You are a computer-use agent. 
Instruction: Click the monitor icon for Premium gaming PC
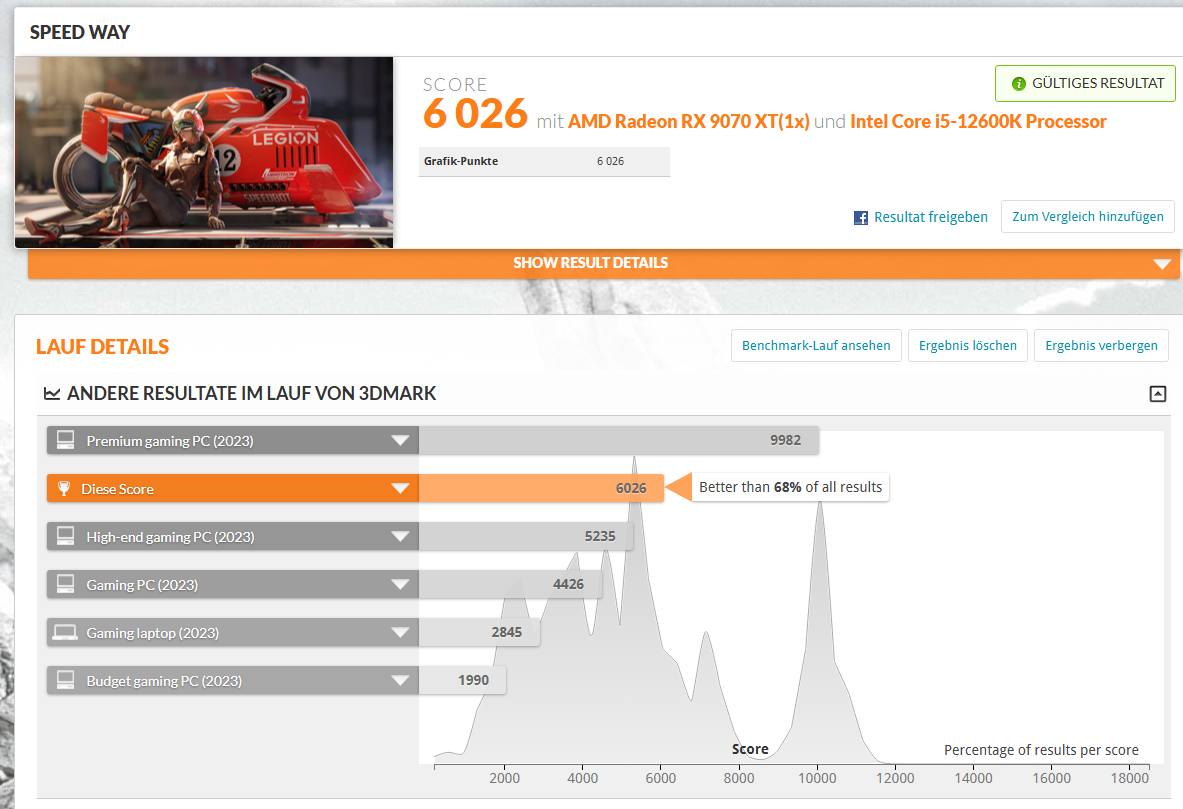(66, 440)
